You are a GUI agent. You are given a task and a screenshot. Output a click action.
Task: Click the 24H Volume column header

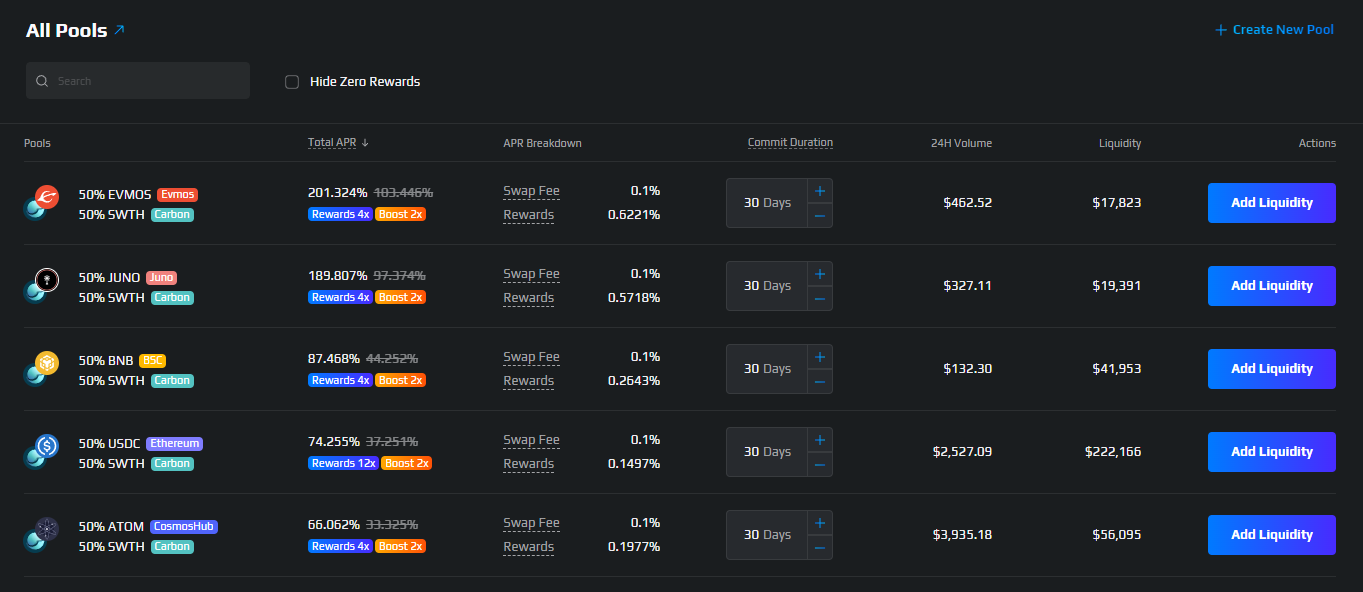[x=962, y=143]
